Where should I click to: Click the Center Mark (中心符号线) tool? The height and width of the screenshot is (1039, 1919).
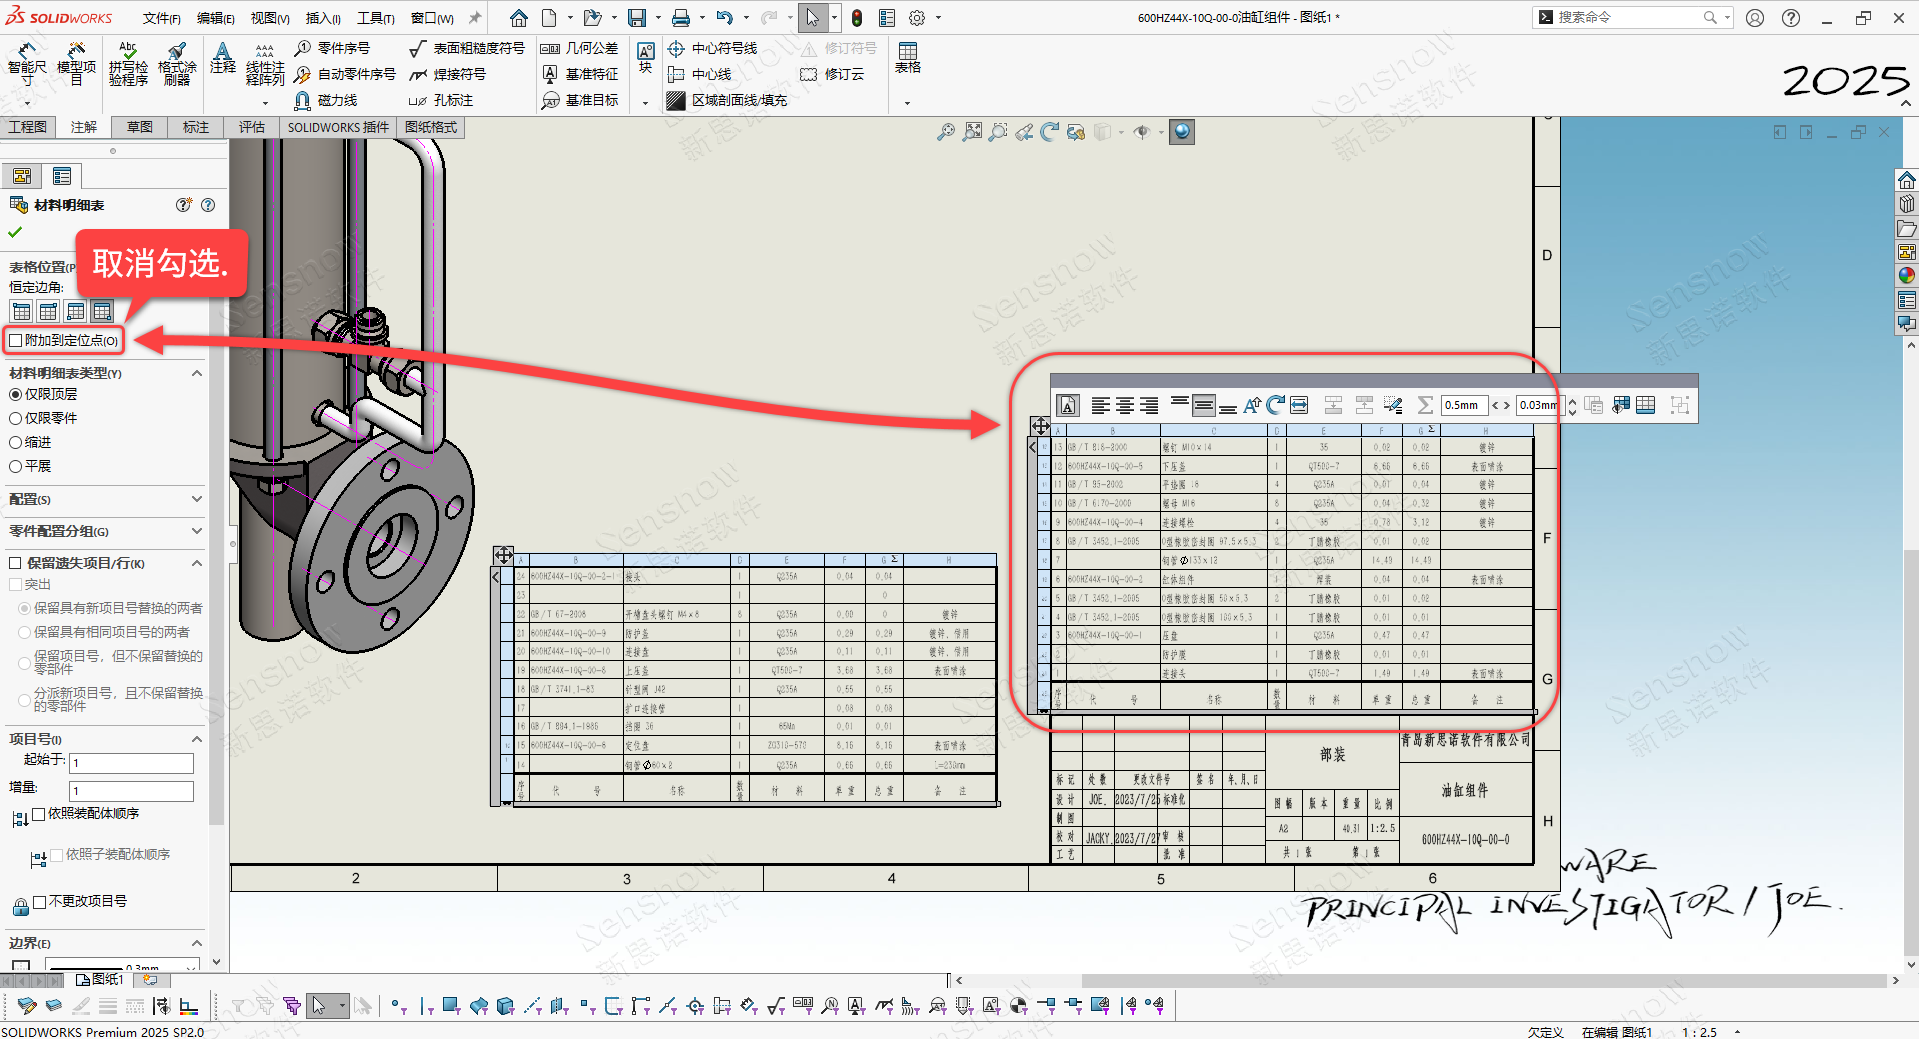coord(712,48)
